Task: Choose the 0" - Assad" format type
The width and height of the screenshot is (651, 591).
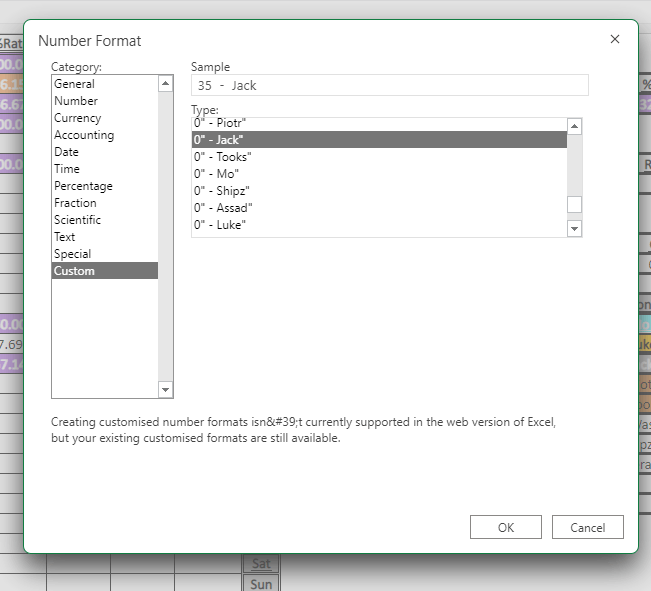Action: coord(379,208)
